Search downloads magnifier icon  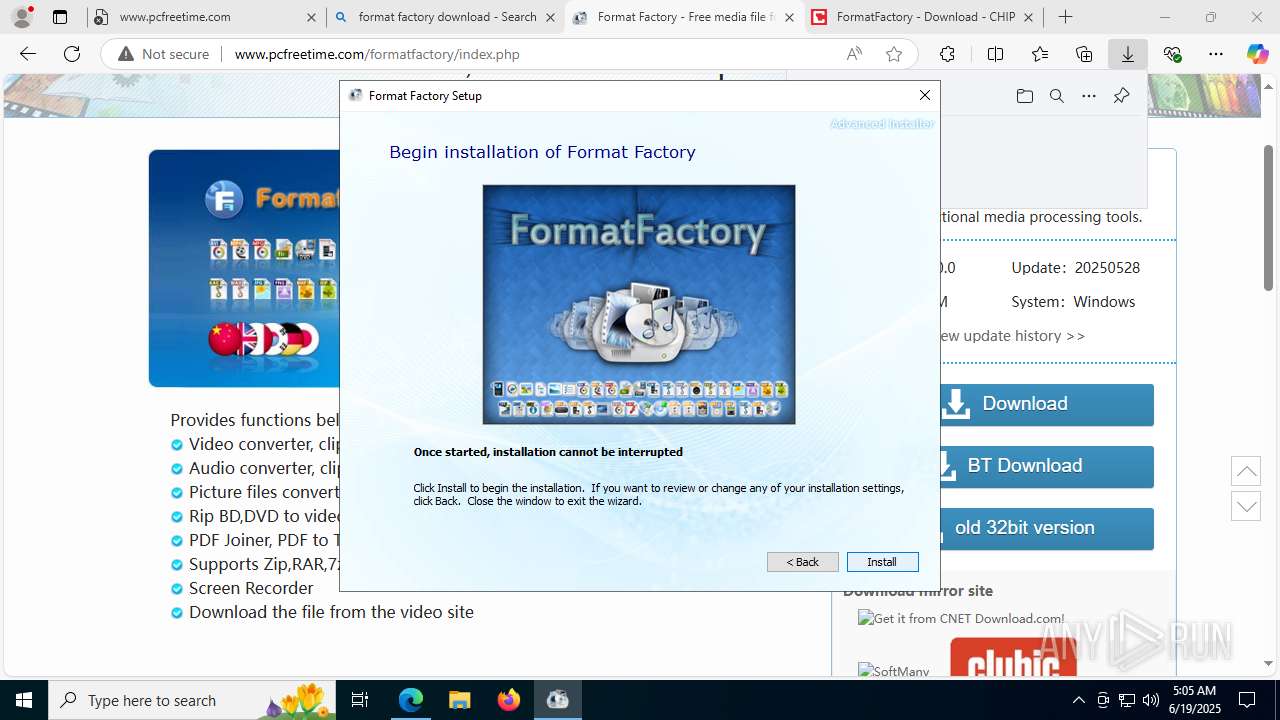click(x=1057, y=96)
